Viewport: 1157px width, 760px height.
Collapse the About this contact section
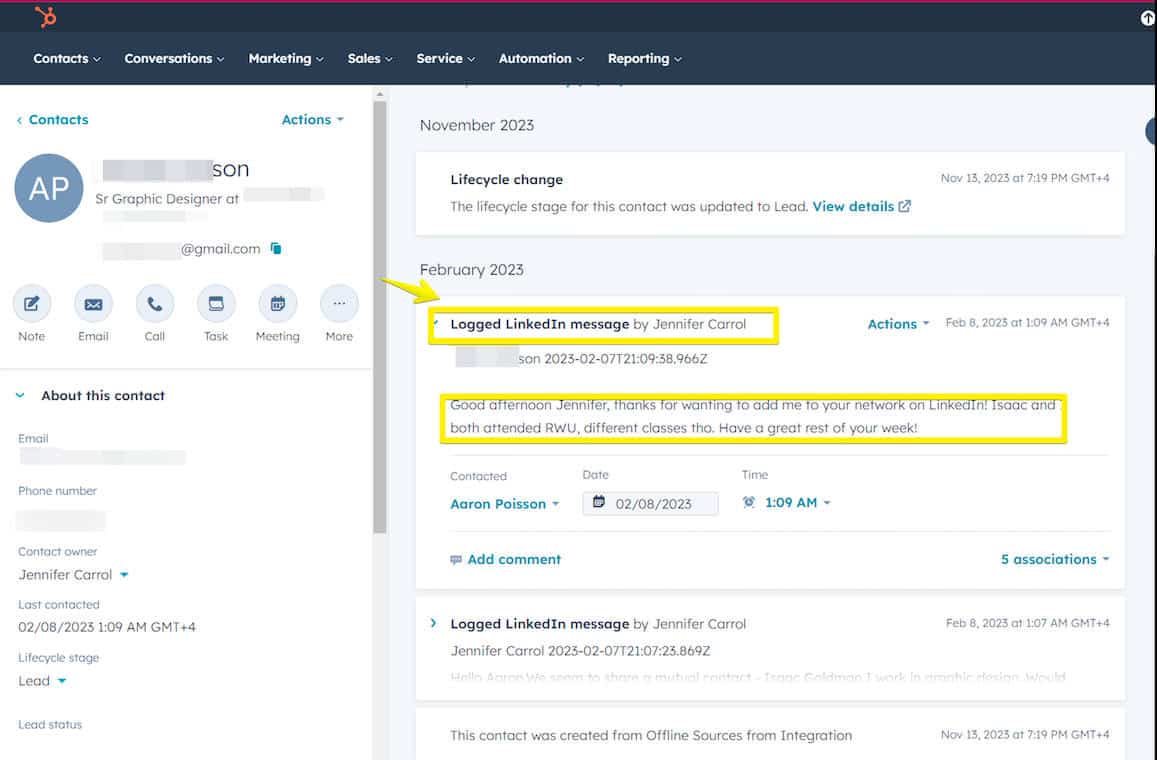click(20, 395)
